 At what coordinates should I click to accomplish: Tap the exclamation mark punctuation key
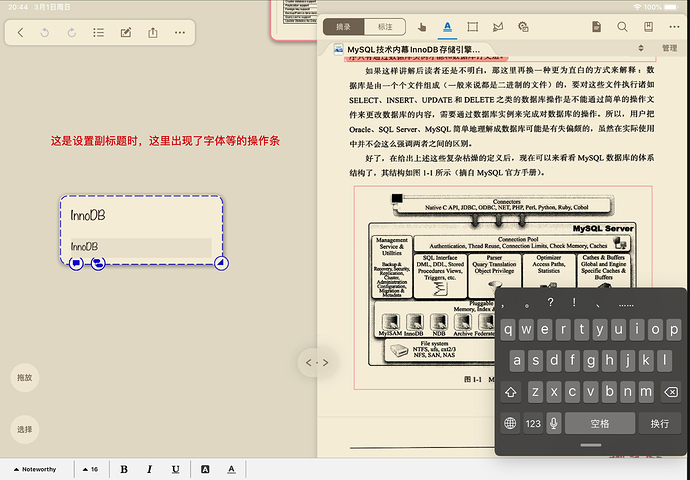pyautogui.click(x=574, y=303)
